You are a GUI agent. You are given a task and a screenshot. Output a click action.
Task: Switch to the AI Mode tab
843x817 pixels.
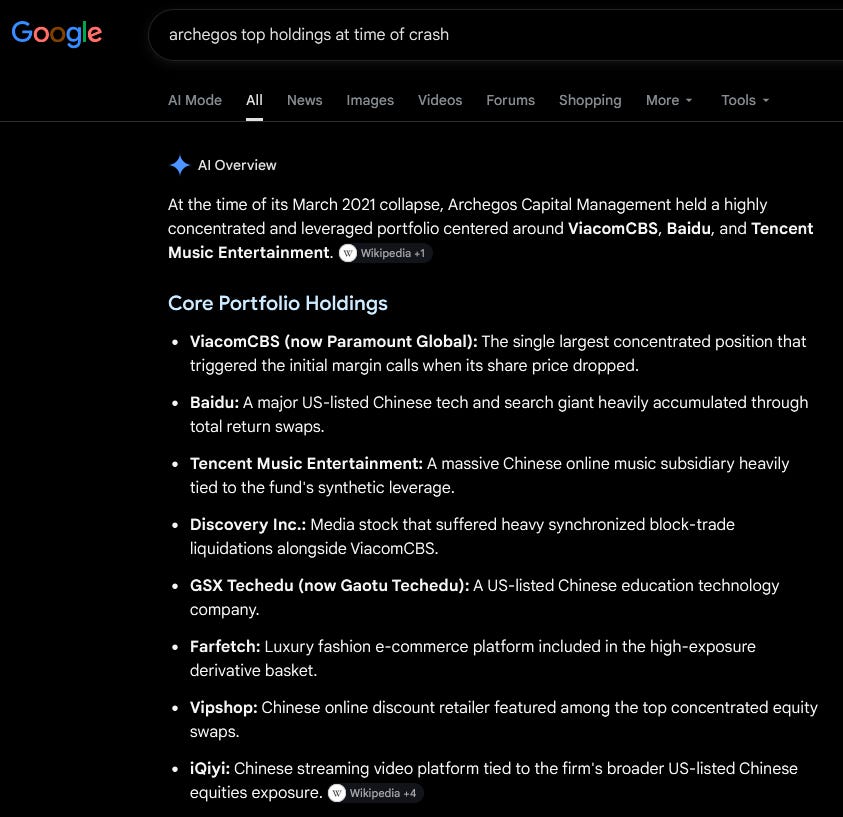[x=195, y=100]
